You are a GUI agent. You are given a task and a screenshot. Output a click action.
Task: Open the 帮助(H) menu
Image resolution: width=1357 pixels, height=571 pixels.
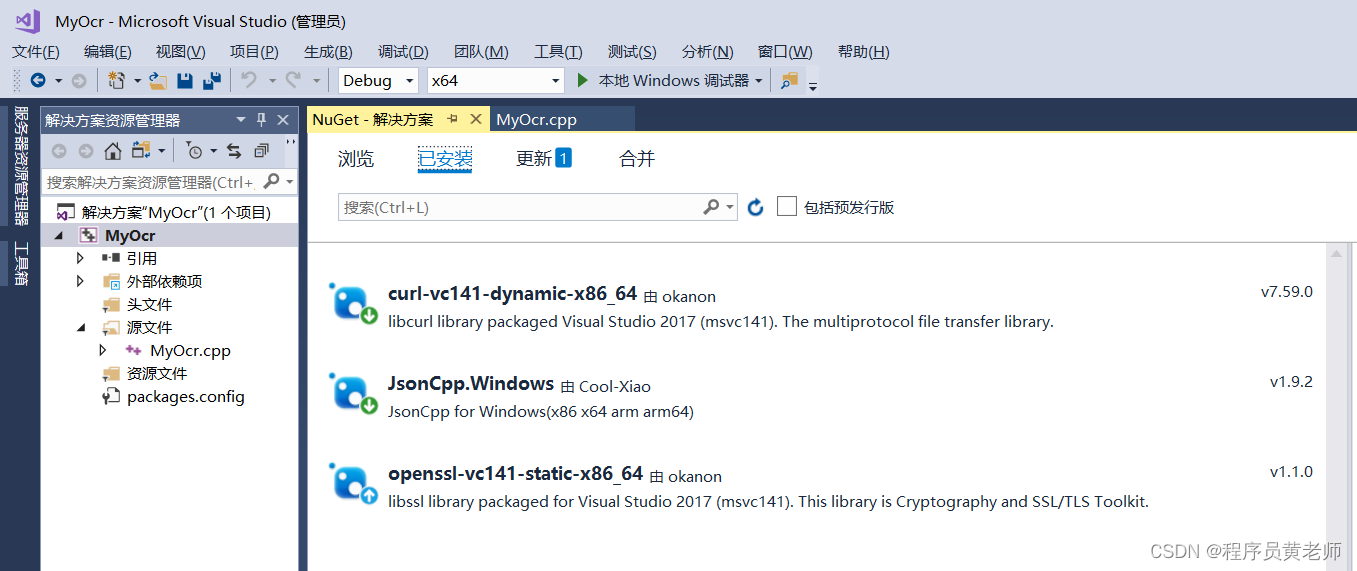[863, 52]
